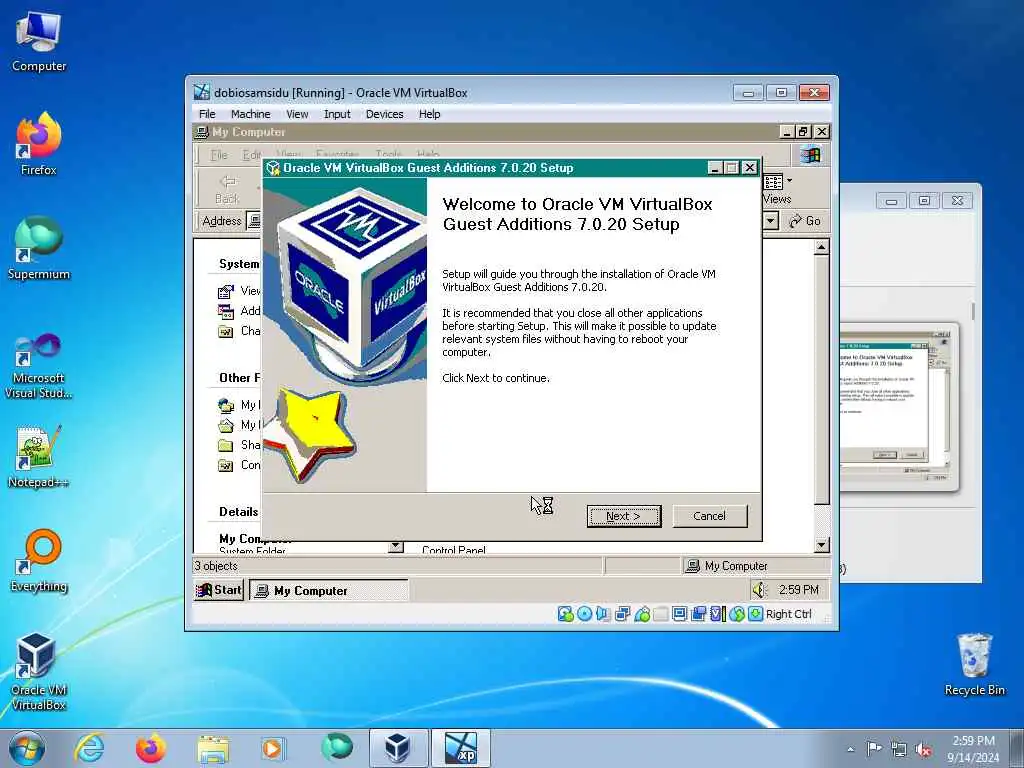Screen dimensions: 1024x768
Task: Open the network adapters status icon
Action: (622, 614)
